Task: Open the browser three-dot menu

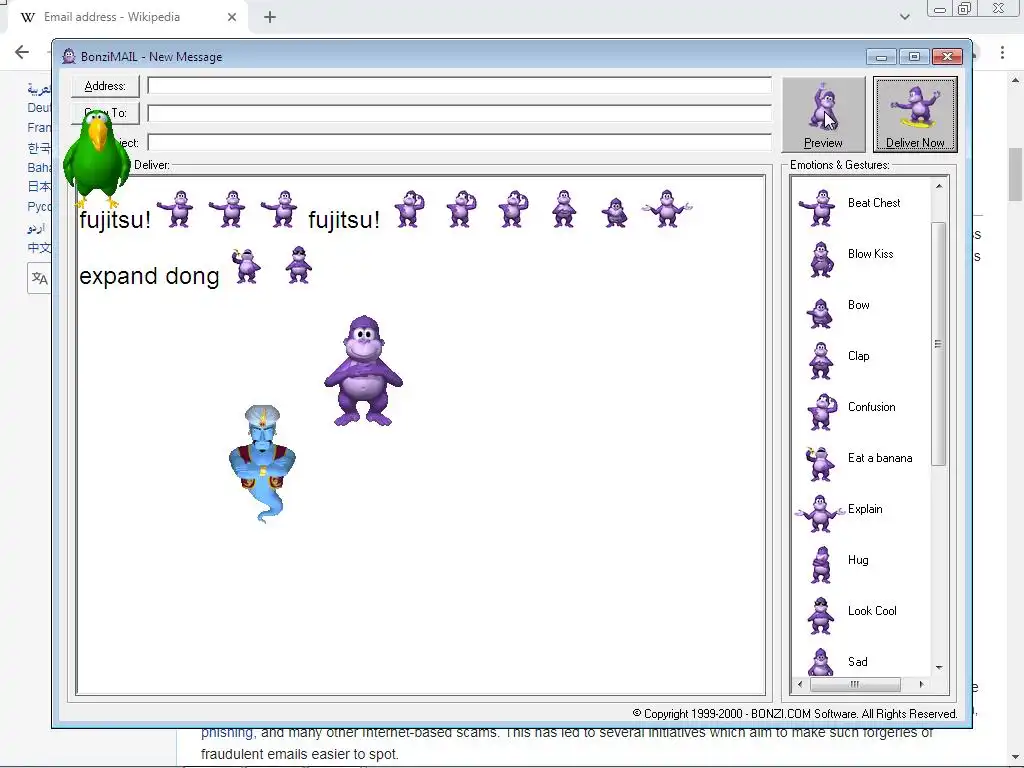Action: [1002, 52]
